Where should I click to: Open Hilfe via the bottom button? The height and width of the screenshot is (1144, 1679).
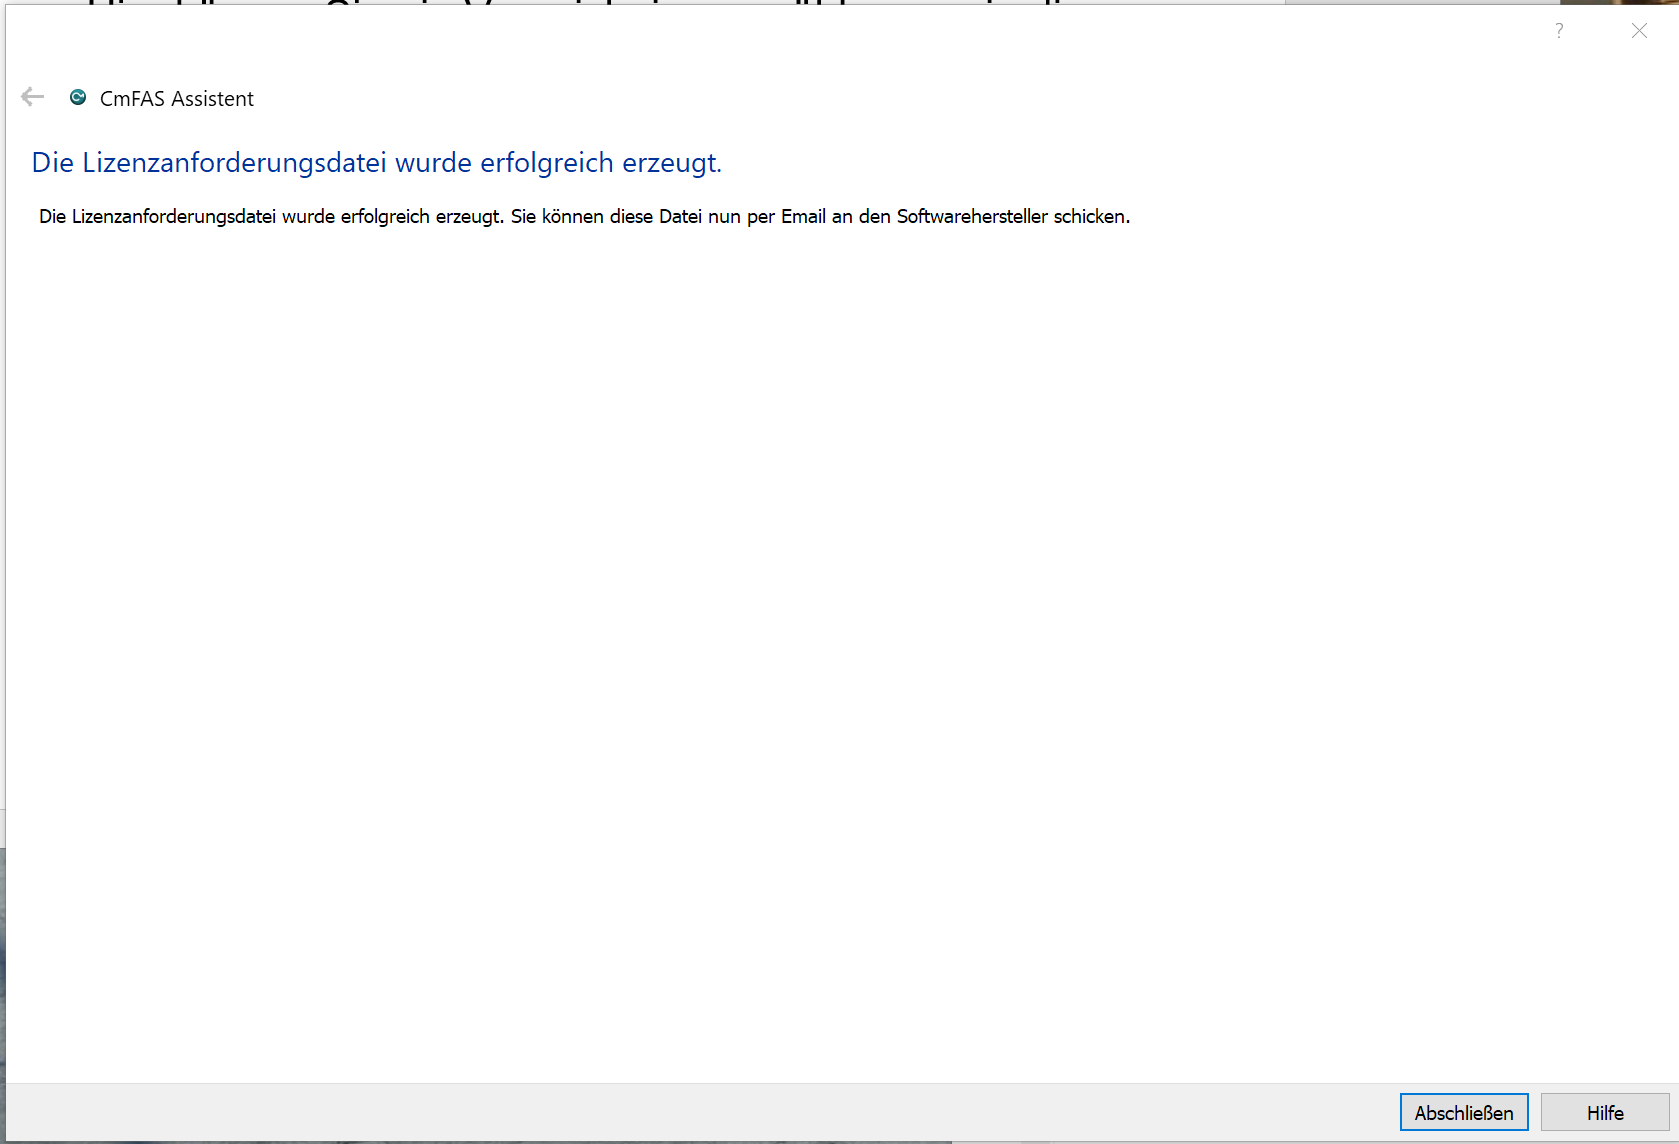(x=1604, y=1112)
